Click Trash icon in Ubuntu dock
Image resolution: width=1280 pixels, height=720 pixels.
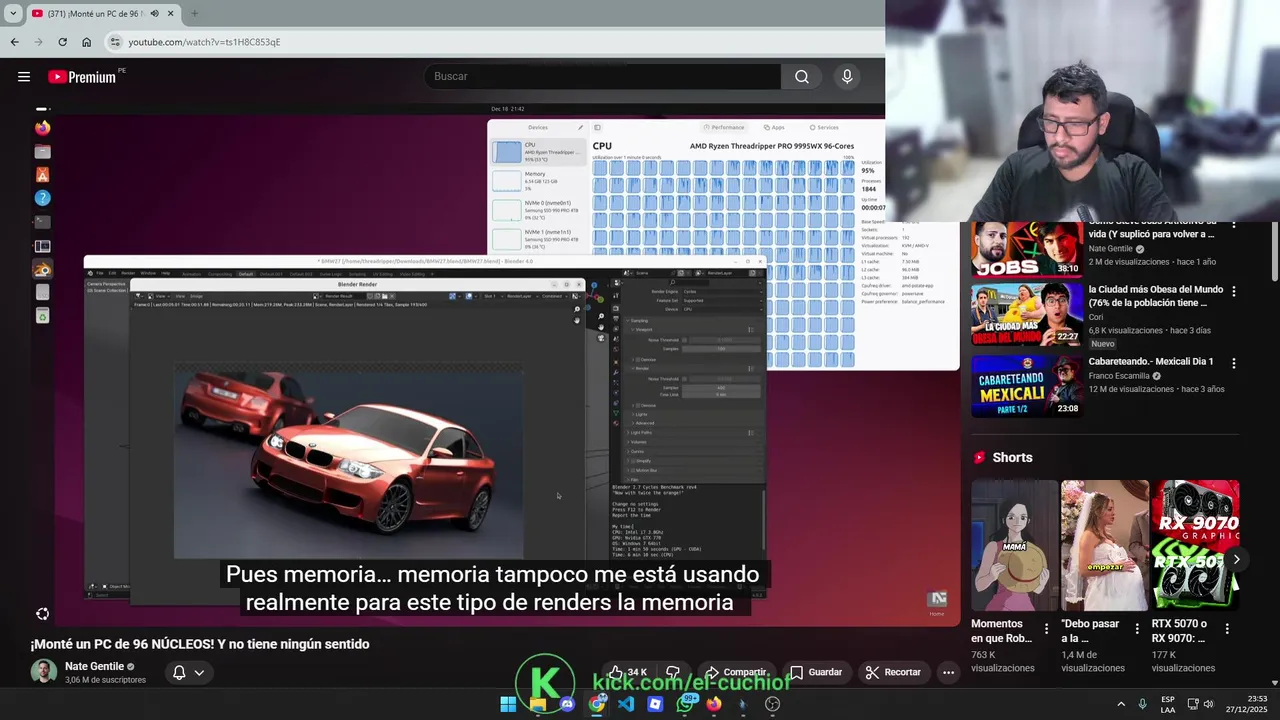(x=42, y=316)
